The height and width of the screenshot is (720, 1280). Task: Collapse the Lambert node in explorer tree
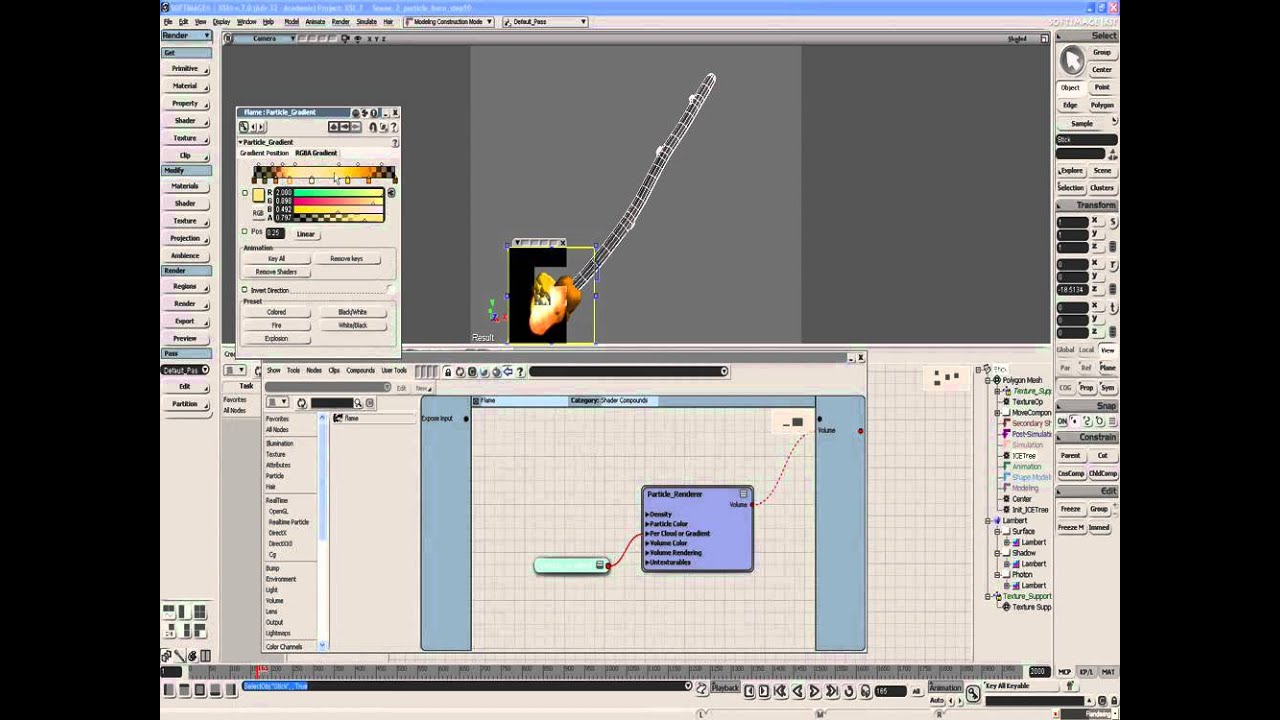click(988, 521)
